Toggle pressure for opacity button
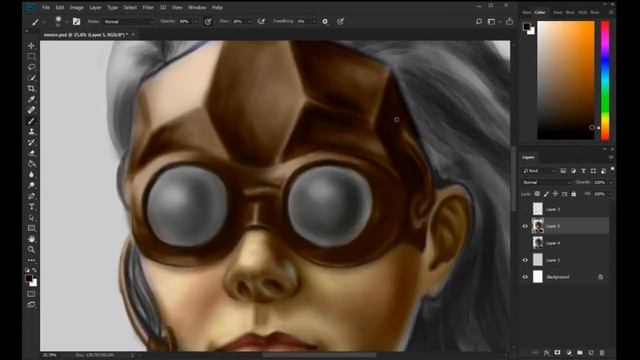The height and width of the screenshot is (360, 640). point(208,21)
